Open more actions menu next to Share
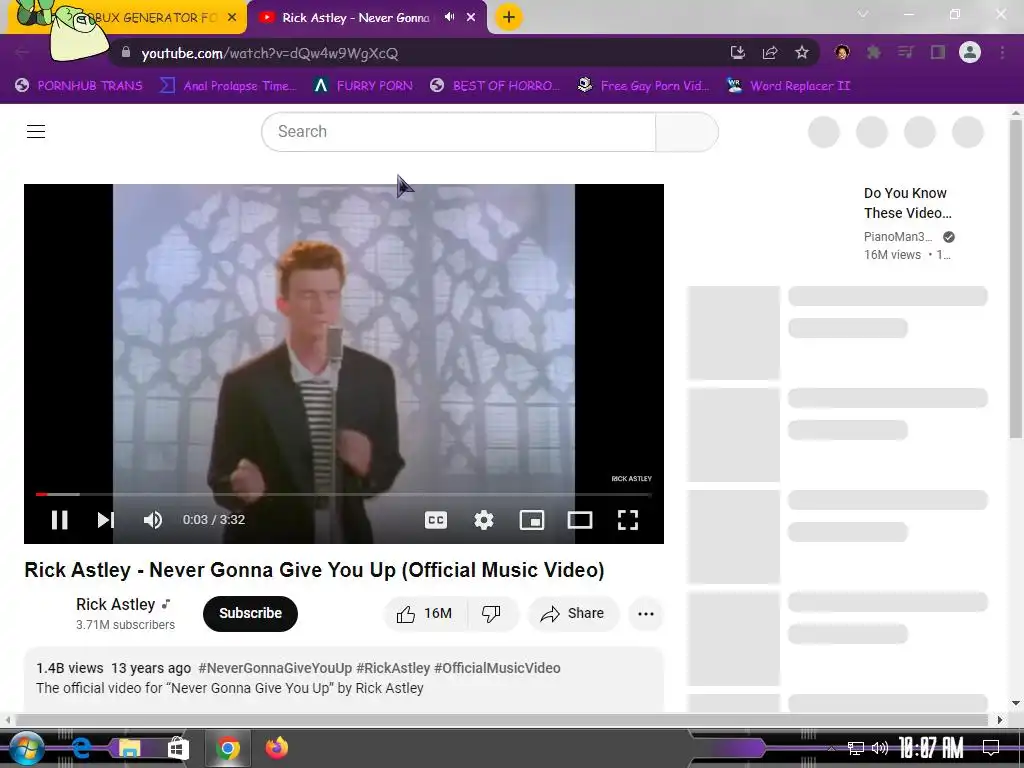Viewport: 1024px width, 768px height. pyautogui.click(x=646, y=613)
